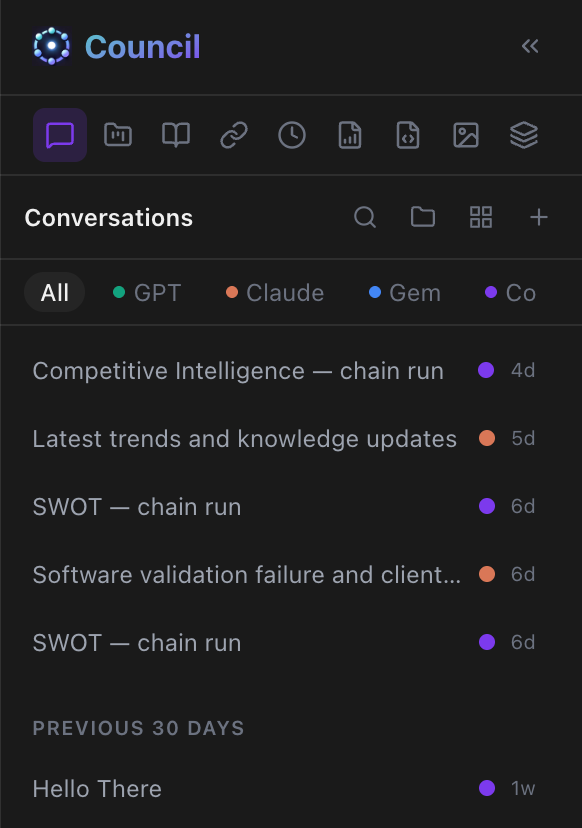The width and height of the screenshot is (582, 828).
Task: Toggle the Co filter pill
Action: pos(510,292)
